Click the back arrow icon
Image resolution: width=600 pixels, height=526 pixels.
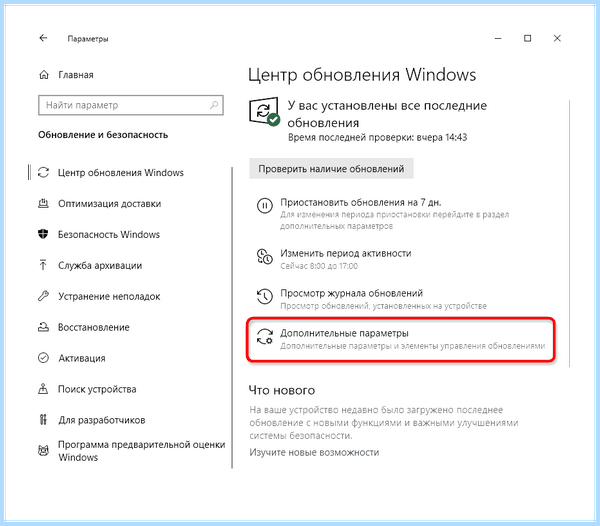[x=43, y=38]
